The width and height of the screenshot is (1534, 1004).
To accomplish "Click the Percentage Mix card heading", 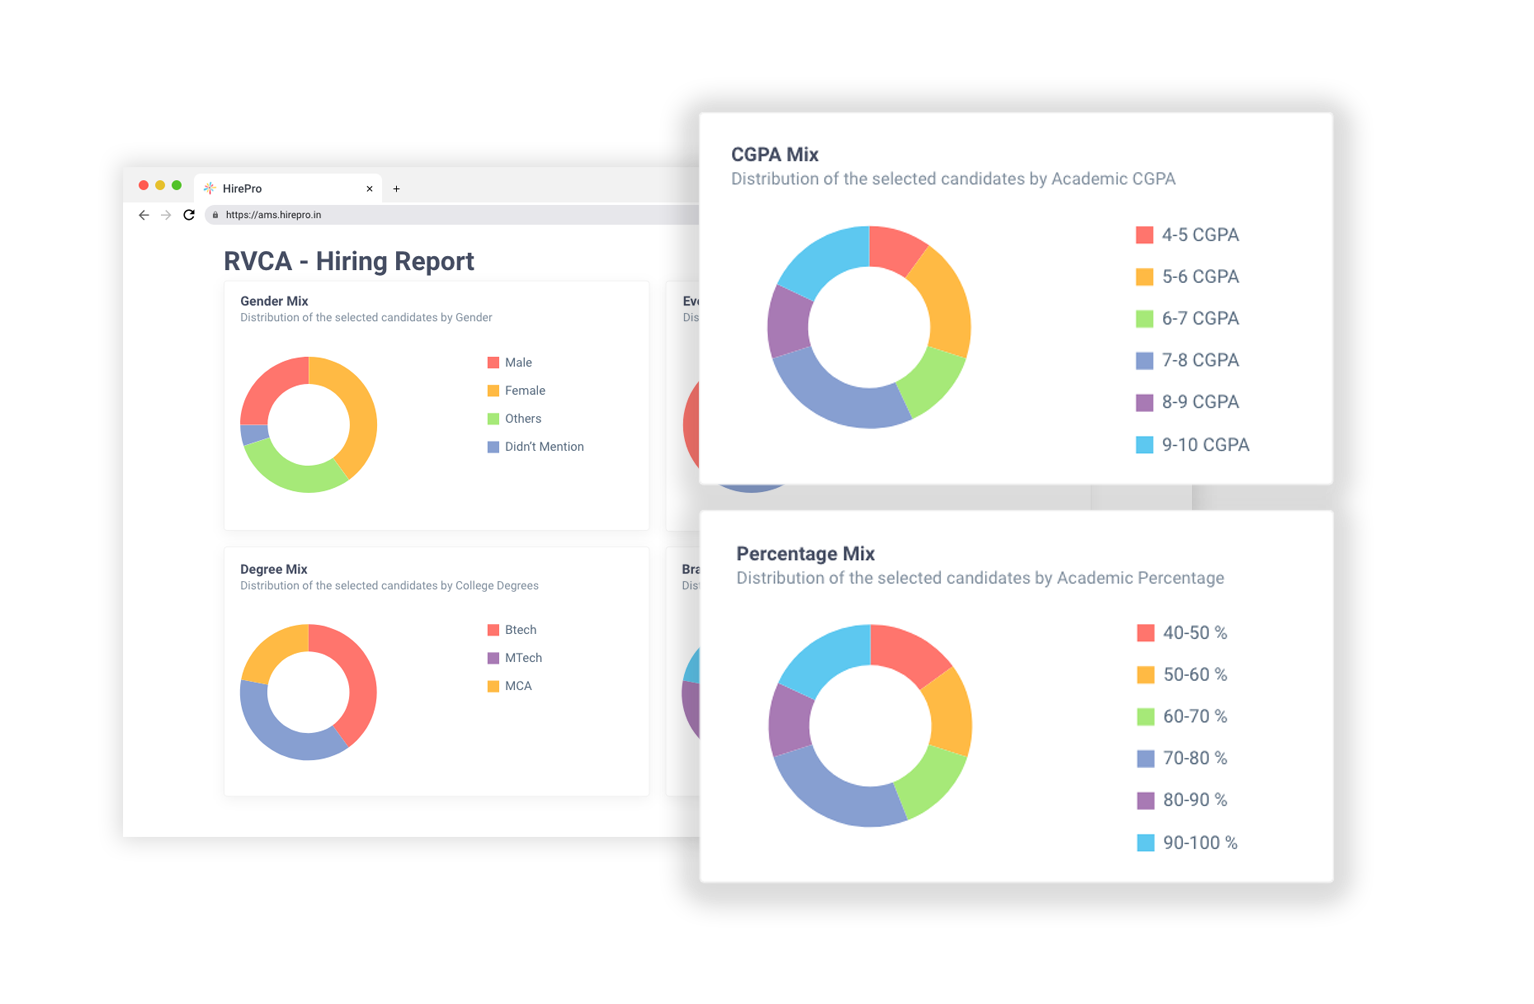I will click(x=805, y=553).
